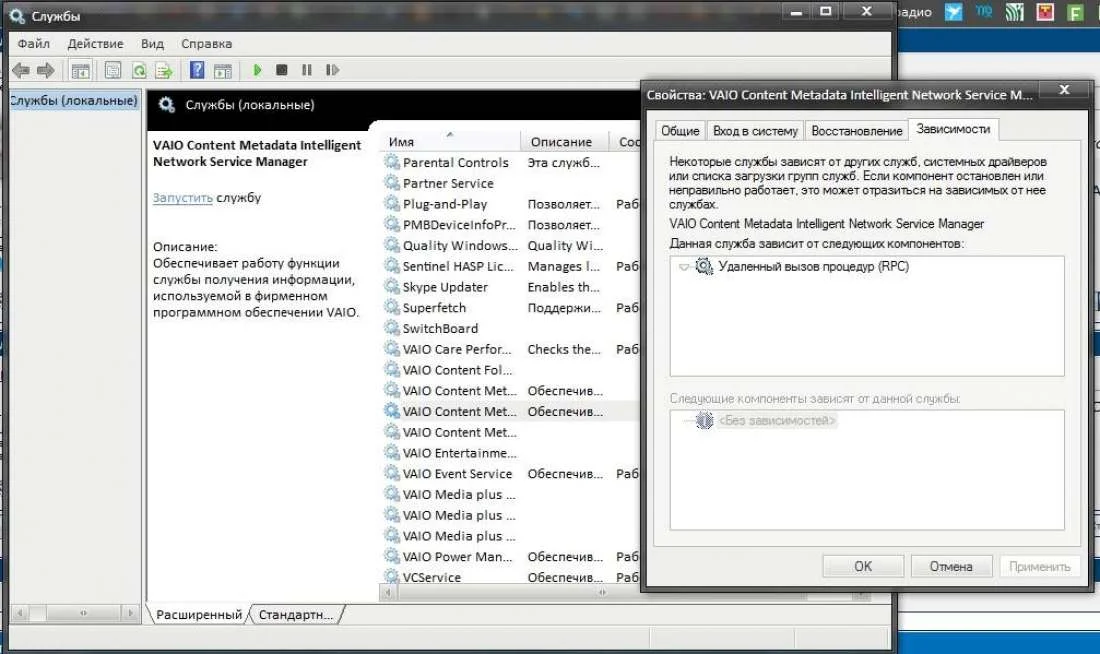This screenshot has width=1100, height=654.
Task: Collapse the Remote Procedure Call (RPC) tree node
Action: point(683,267)
